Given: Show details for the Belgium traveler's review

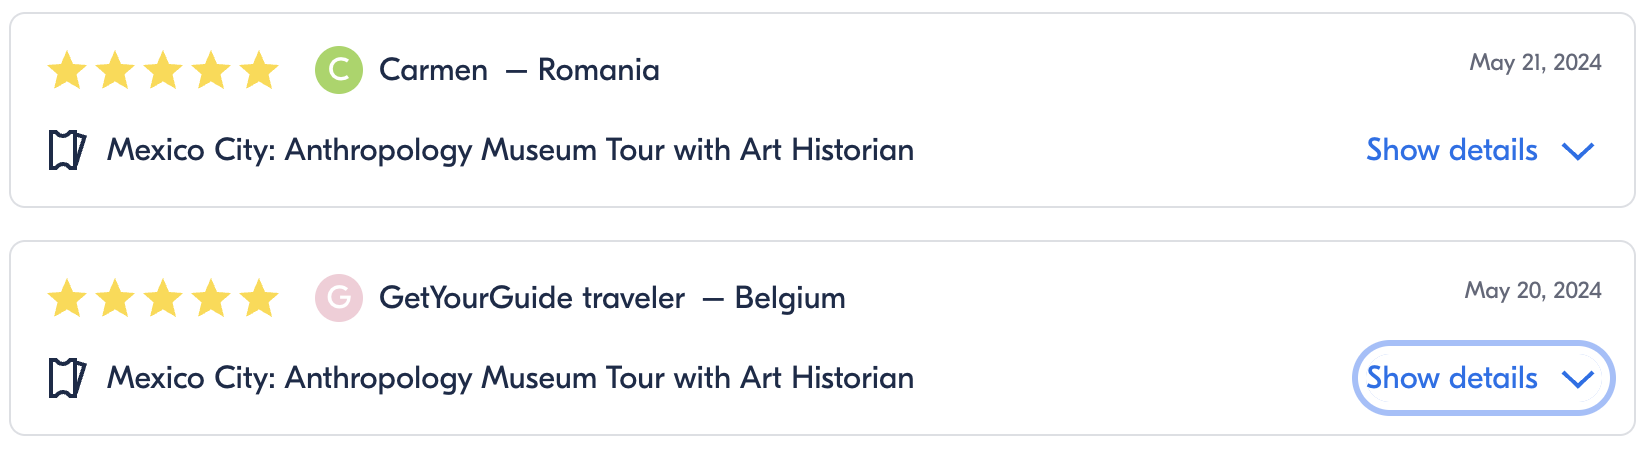Looking at the screenshot, I should (x=1451, y=378).
